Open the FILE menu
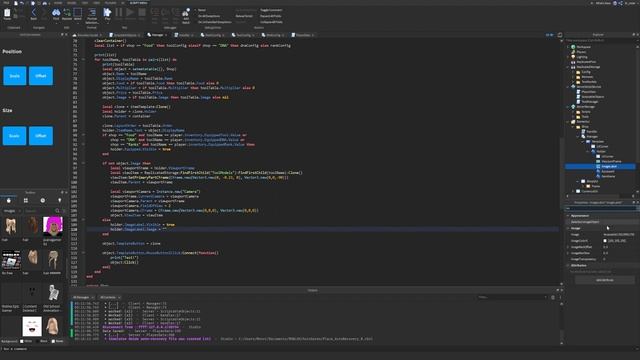Screen dimensions: 640x360 point(6,2)
